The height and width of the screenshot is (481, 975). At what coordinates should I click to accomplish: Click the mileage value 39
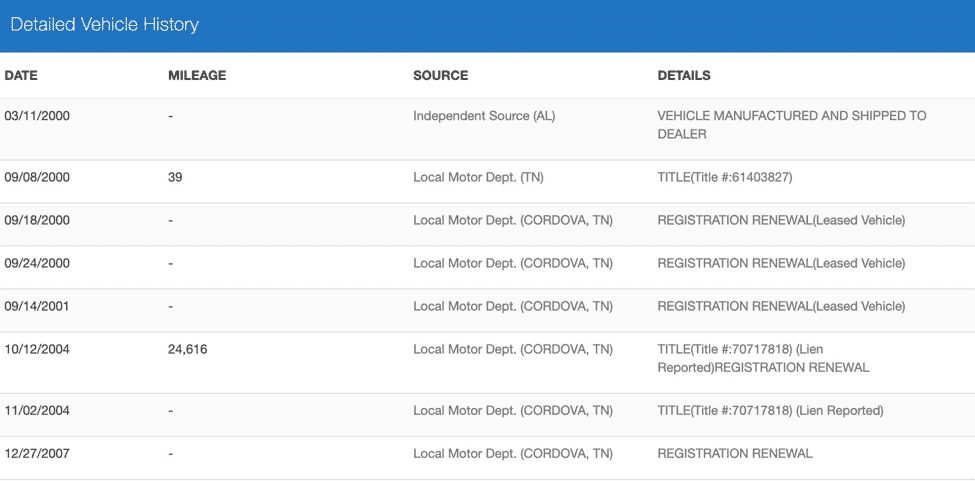coord(176,177)
